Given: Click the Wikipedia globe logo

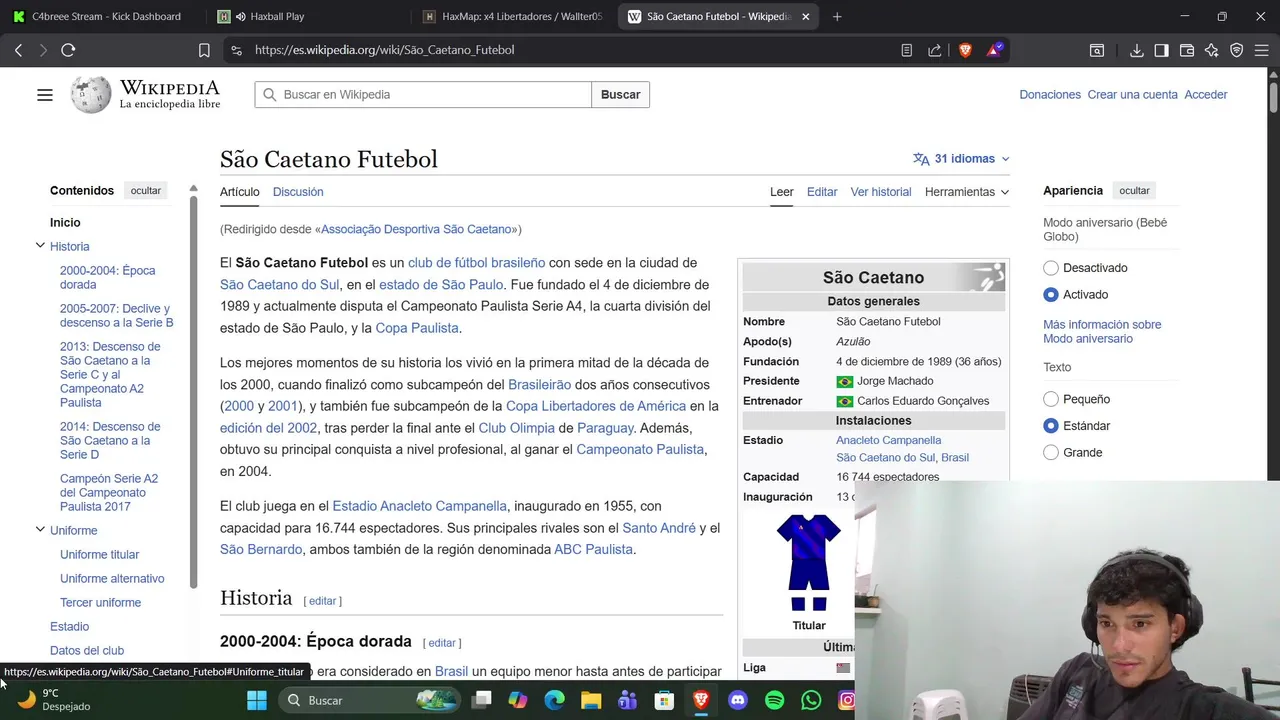Looking at the screenshot, I should (91, 94).
